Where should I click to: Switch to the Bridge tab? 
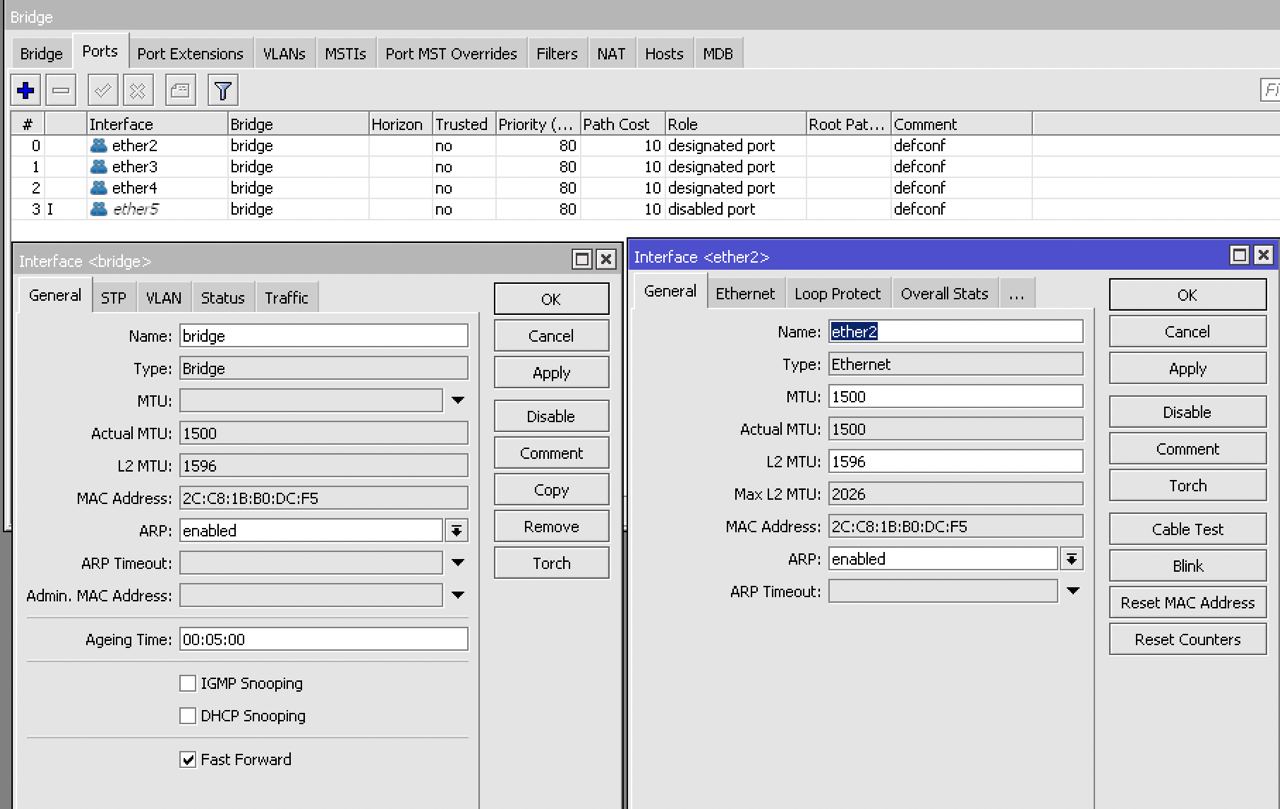(41, 53)
